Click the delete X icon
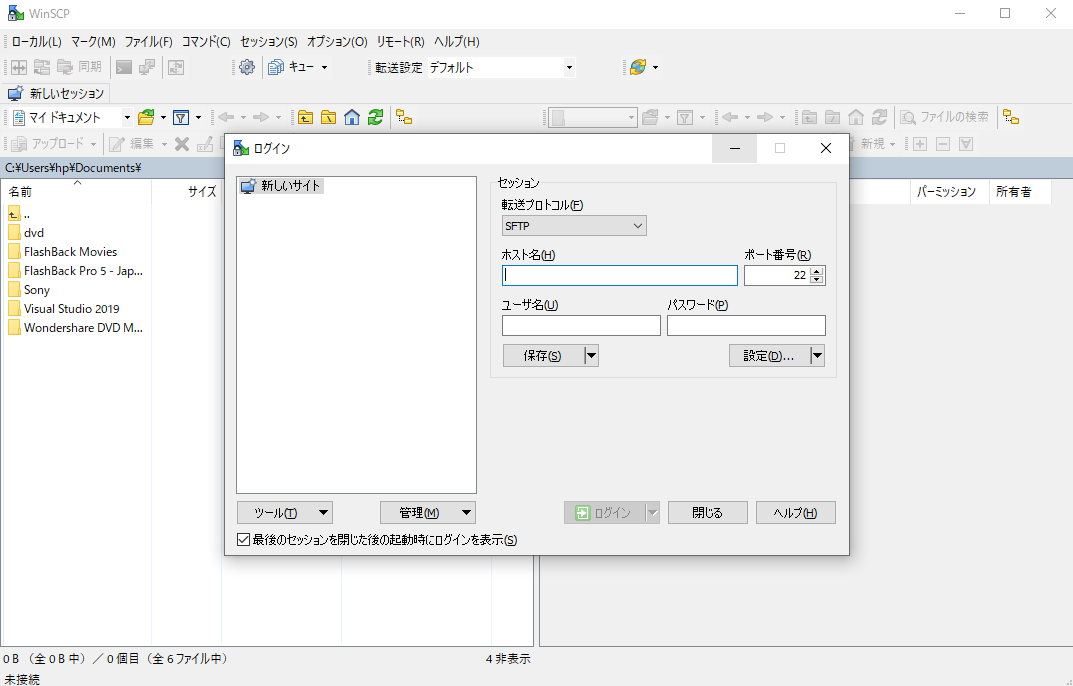Screen dimensions: 1073x686 [x=182, y=144]
